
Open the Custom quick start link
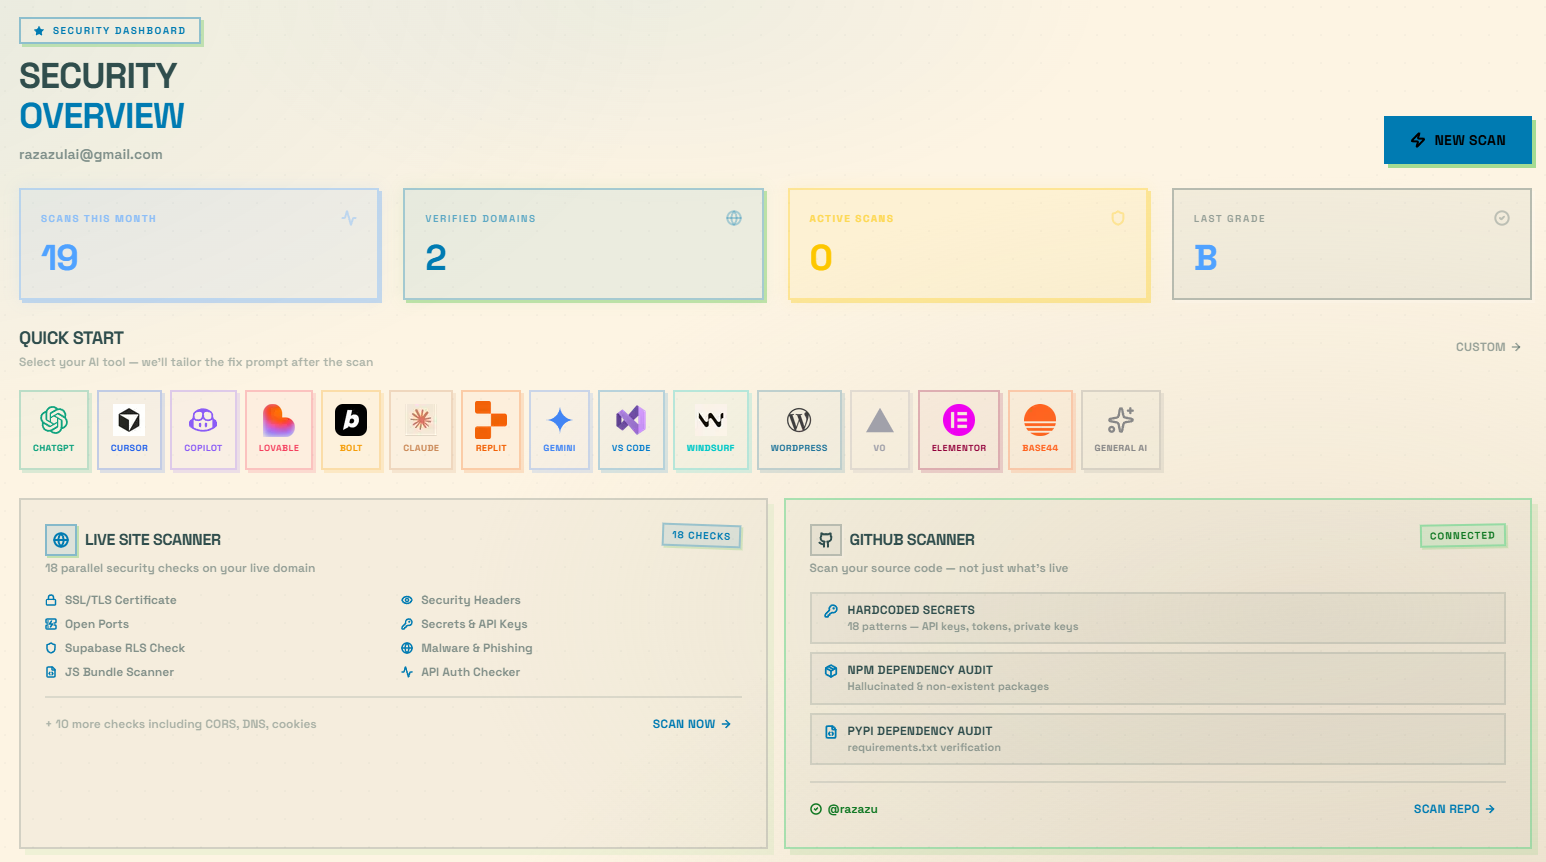click(1488, 347)
